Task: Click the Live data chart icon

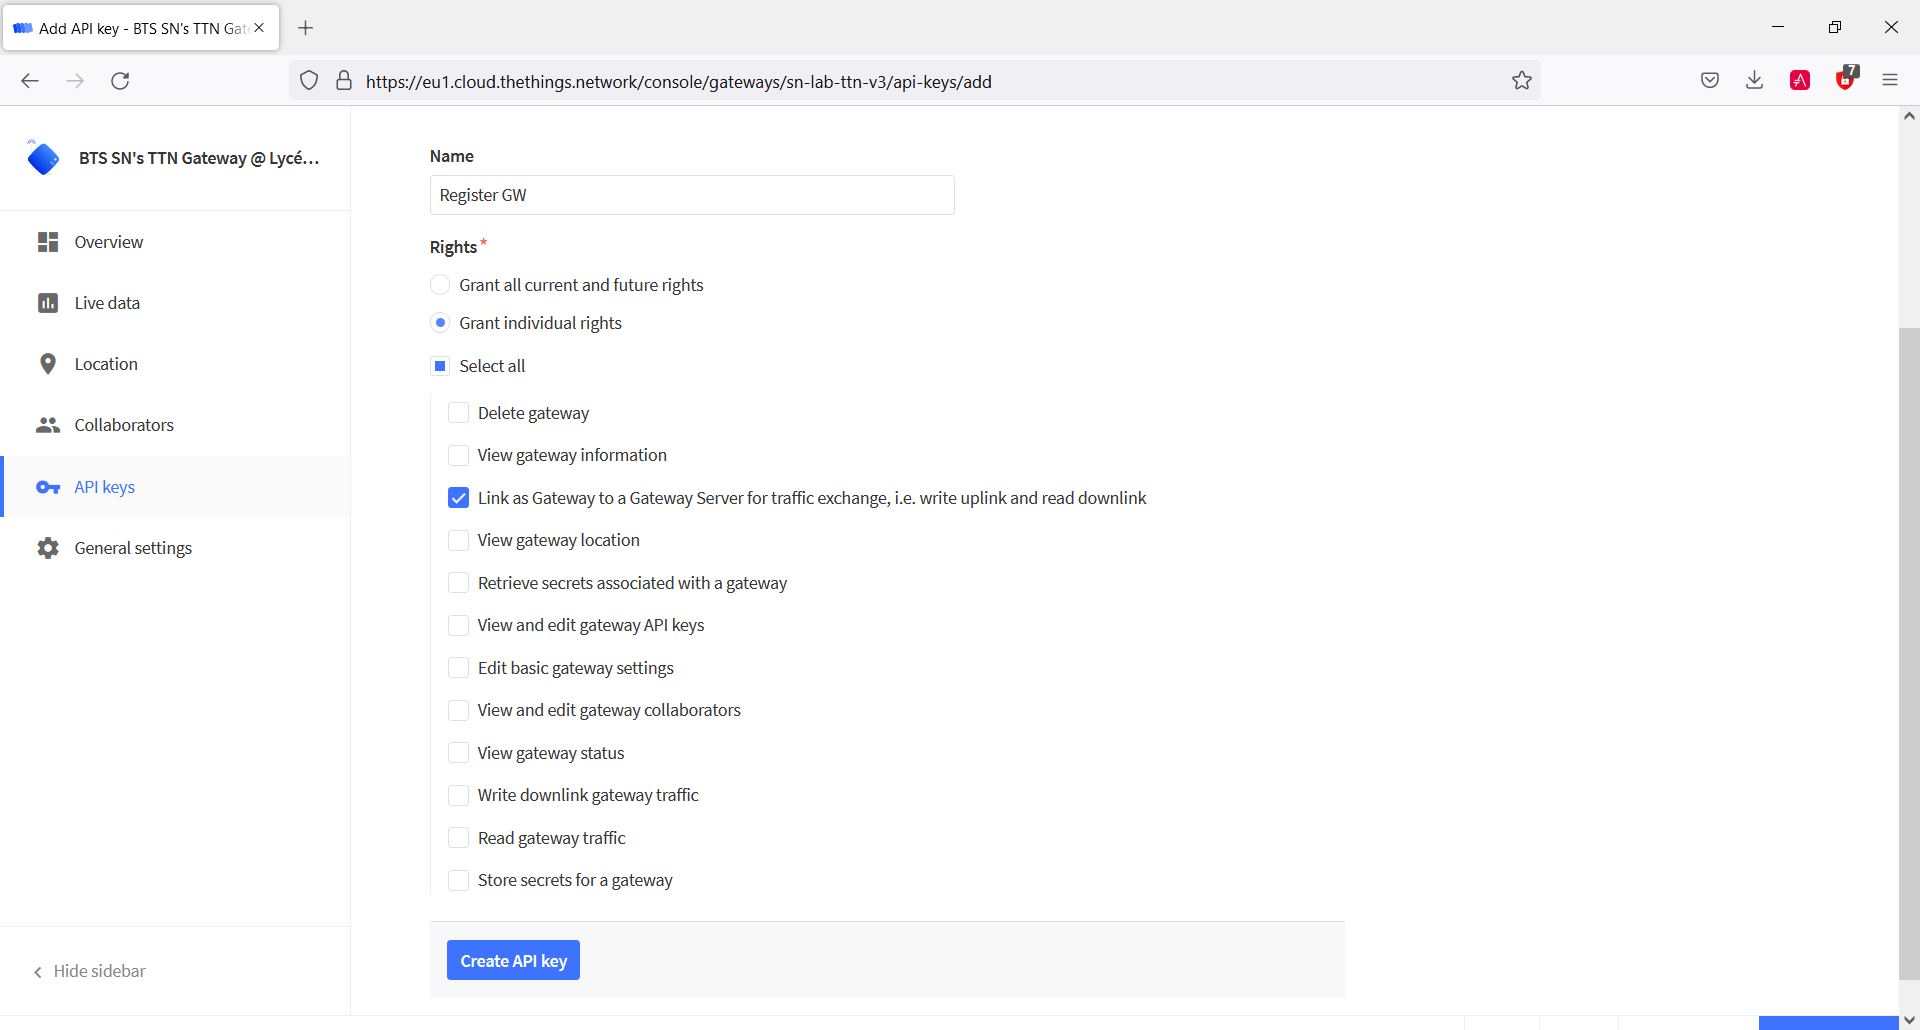Action: point(48,303)
